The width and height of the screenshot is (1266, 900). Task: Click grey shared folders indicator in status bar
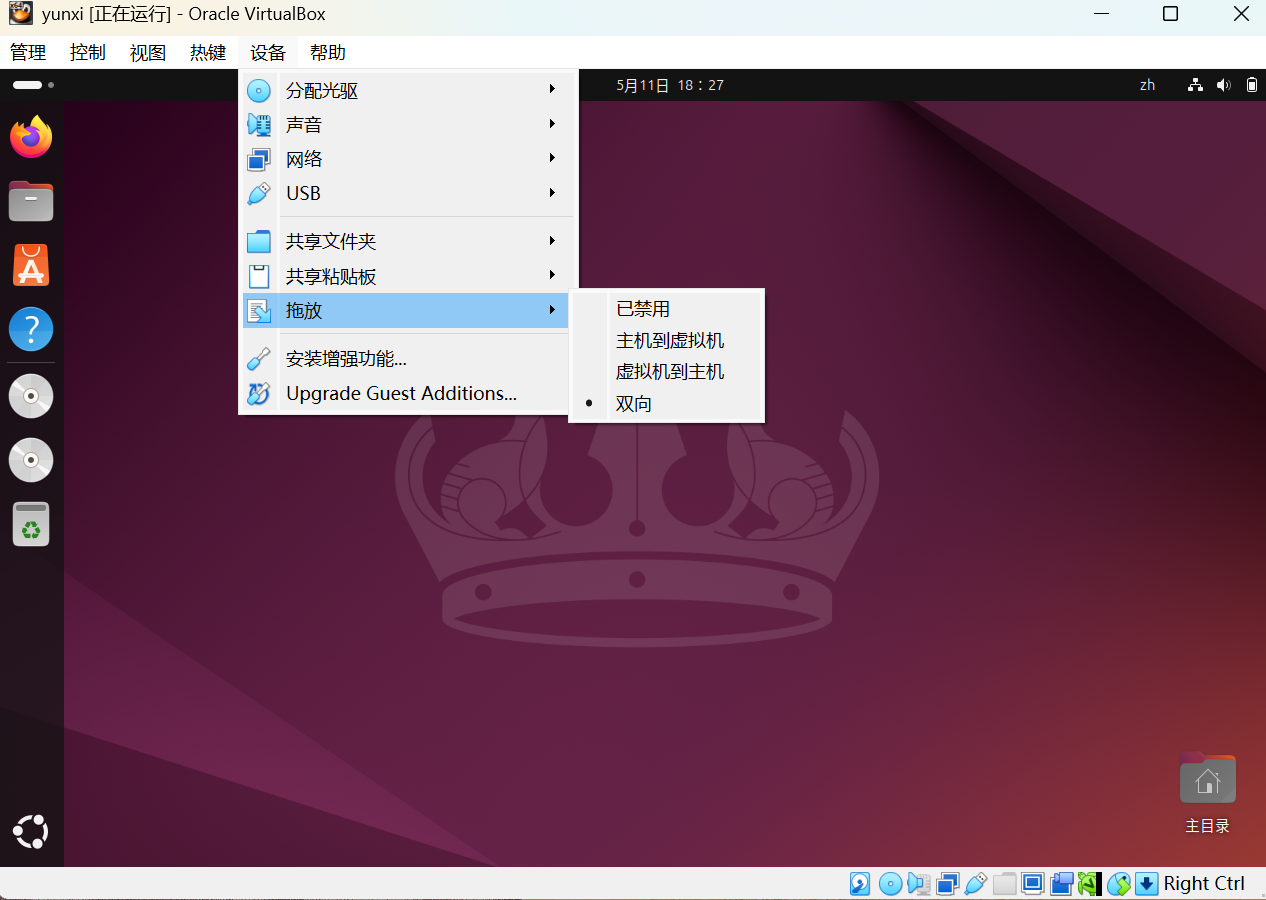1004,884
